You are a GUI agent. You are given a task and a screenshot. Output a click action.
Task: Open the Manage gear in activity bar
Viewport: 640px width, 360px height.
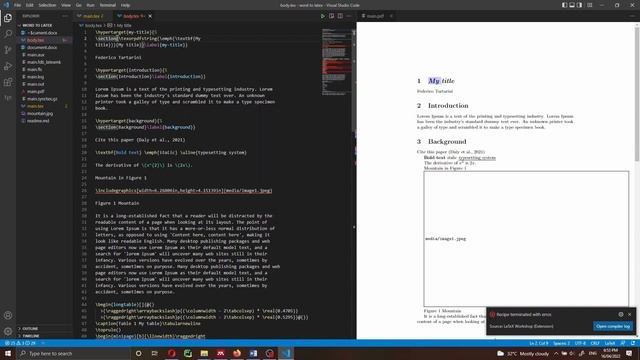click(x=8, y=331)
